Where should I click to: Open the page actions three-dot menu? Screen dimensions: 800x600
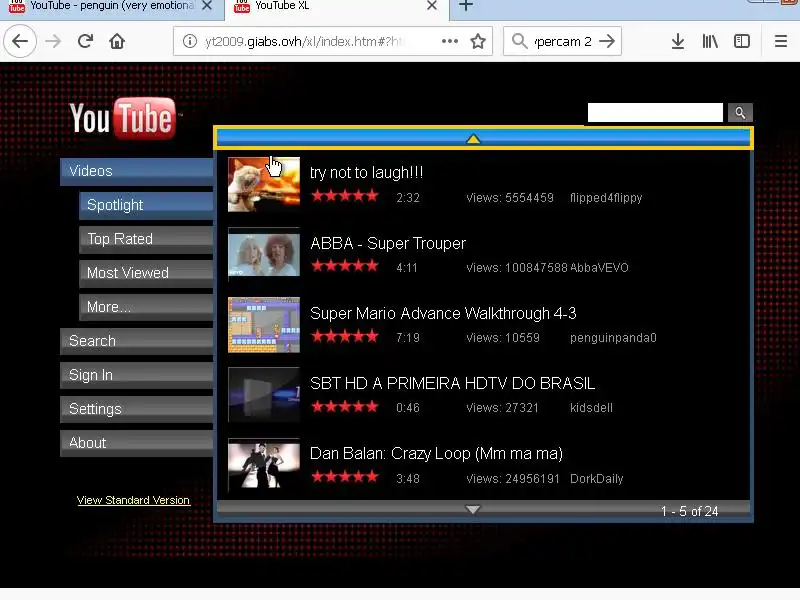coord(449,41)
